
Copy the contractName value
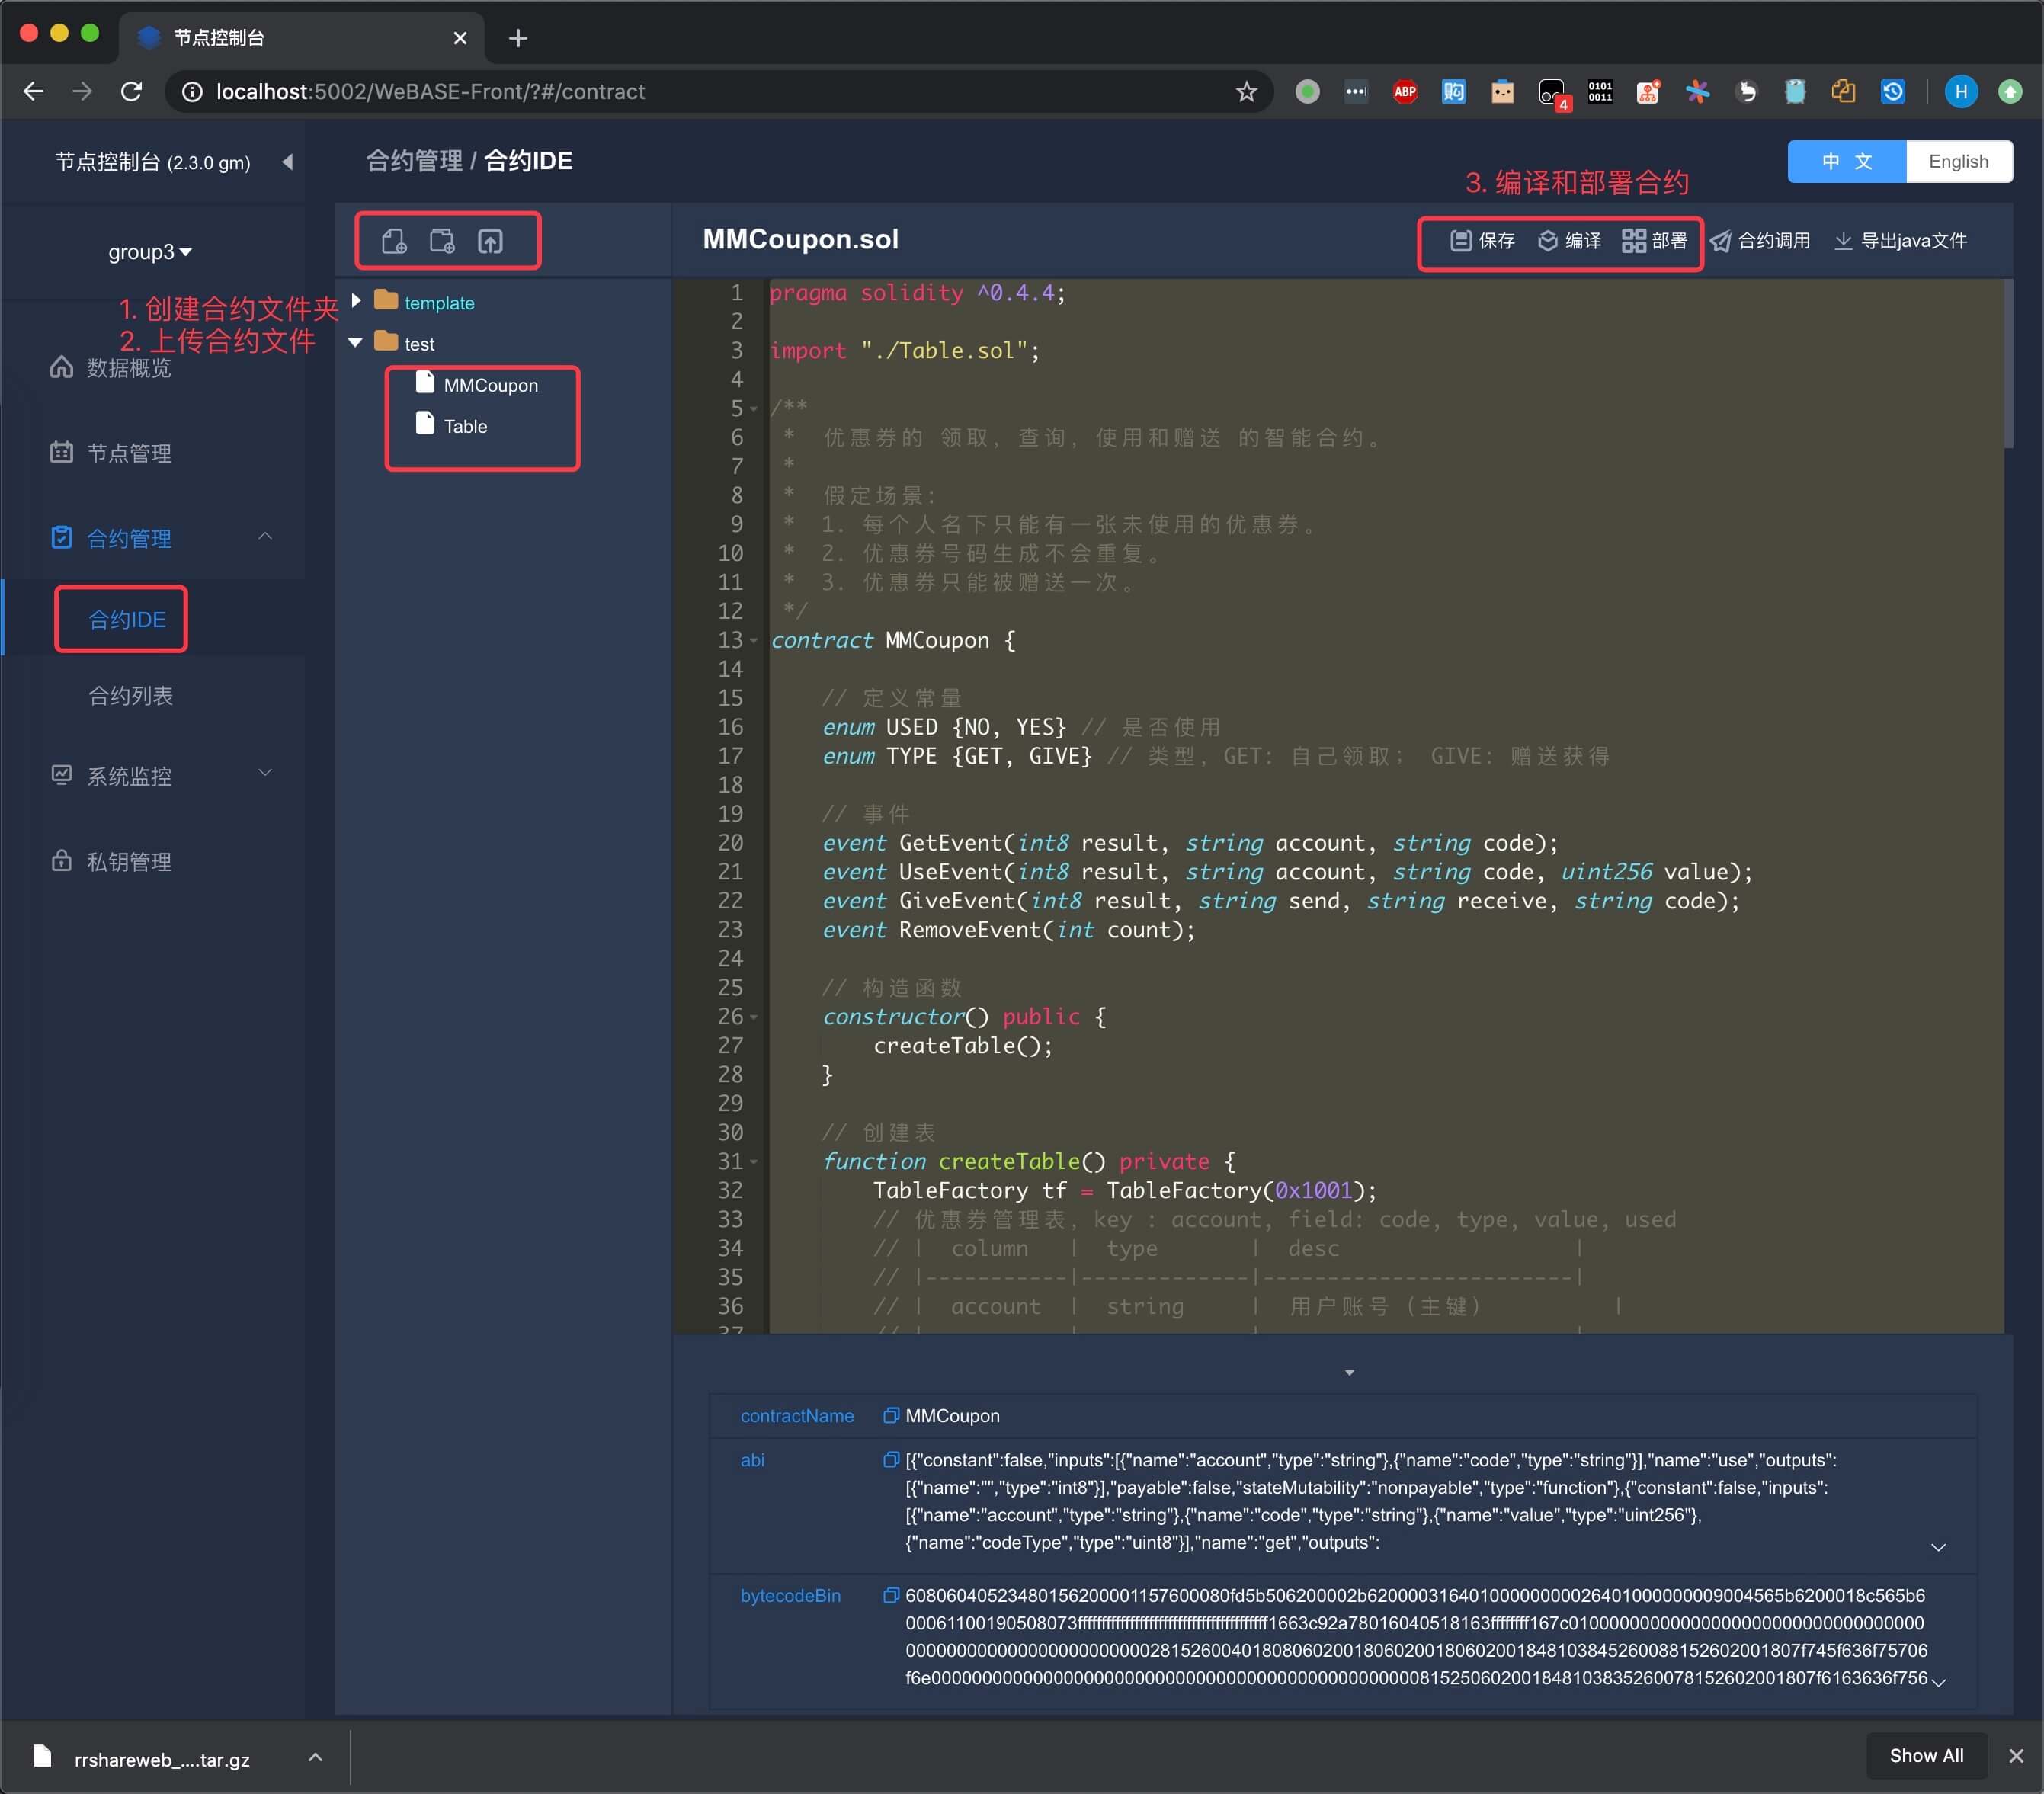tap(890, 1415)
